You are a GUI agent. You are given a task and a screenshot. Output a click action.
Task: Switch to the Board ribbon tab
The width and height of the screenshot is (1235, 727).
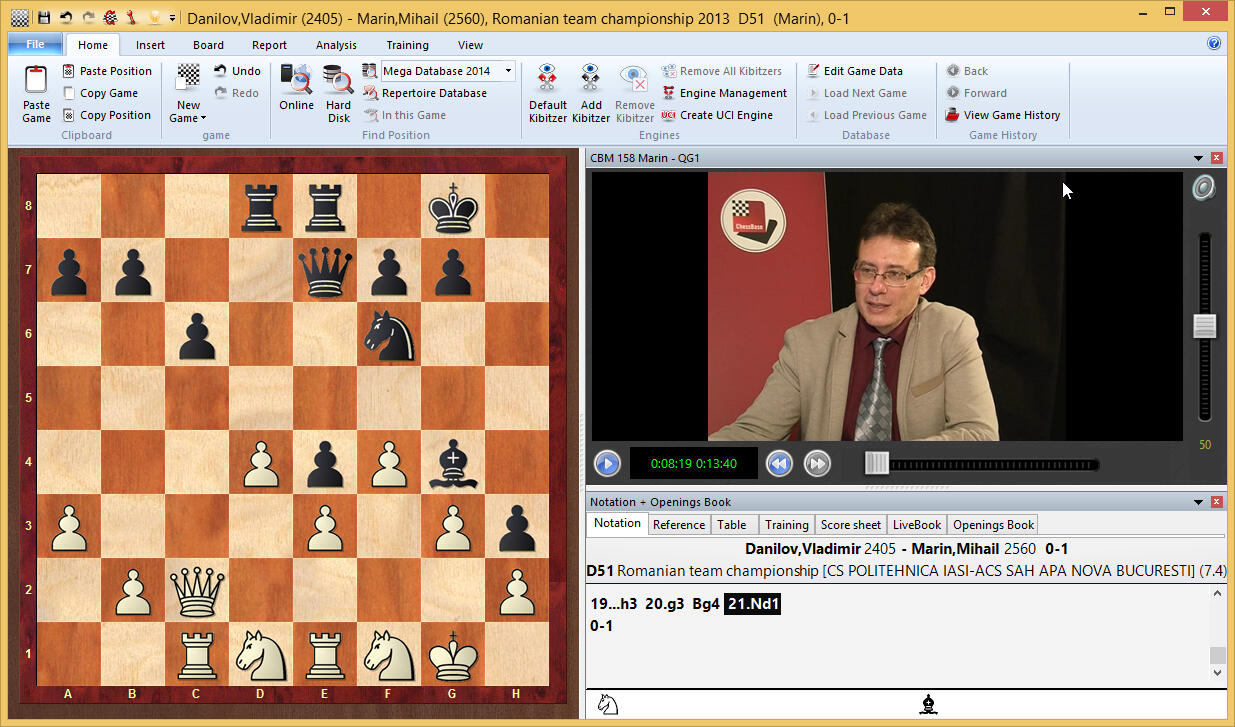(209, 45)
